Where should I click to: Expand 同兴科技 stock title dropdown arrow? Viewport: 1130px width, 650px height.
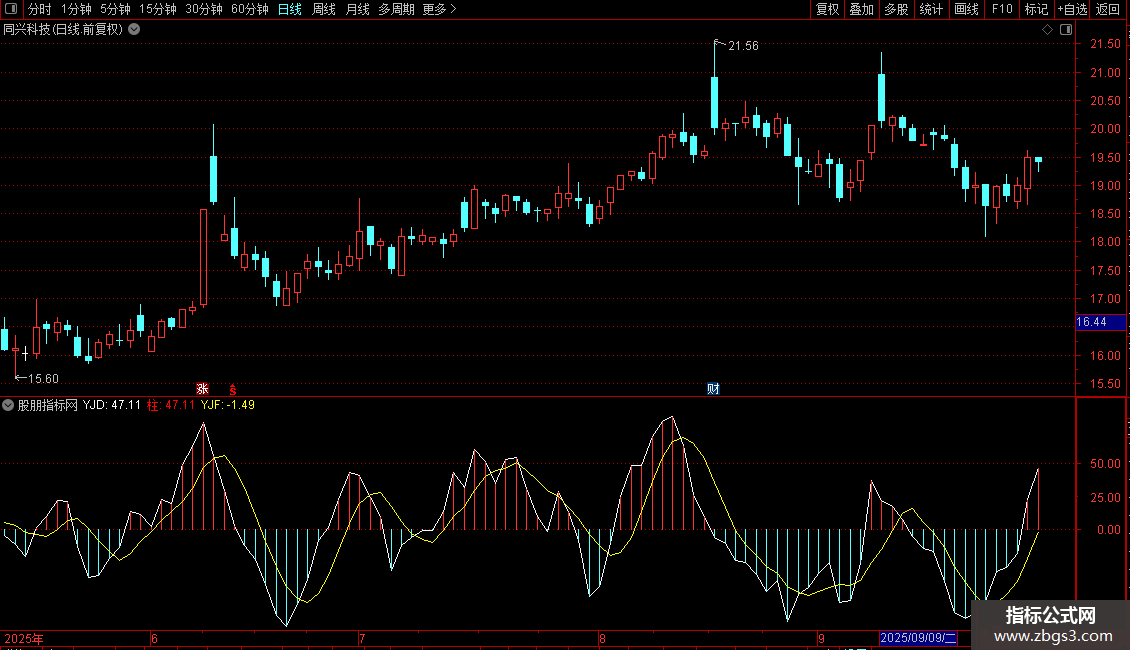[134, 29]
